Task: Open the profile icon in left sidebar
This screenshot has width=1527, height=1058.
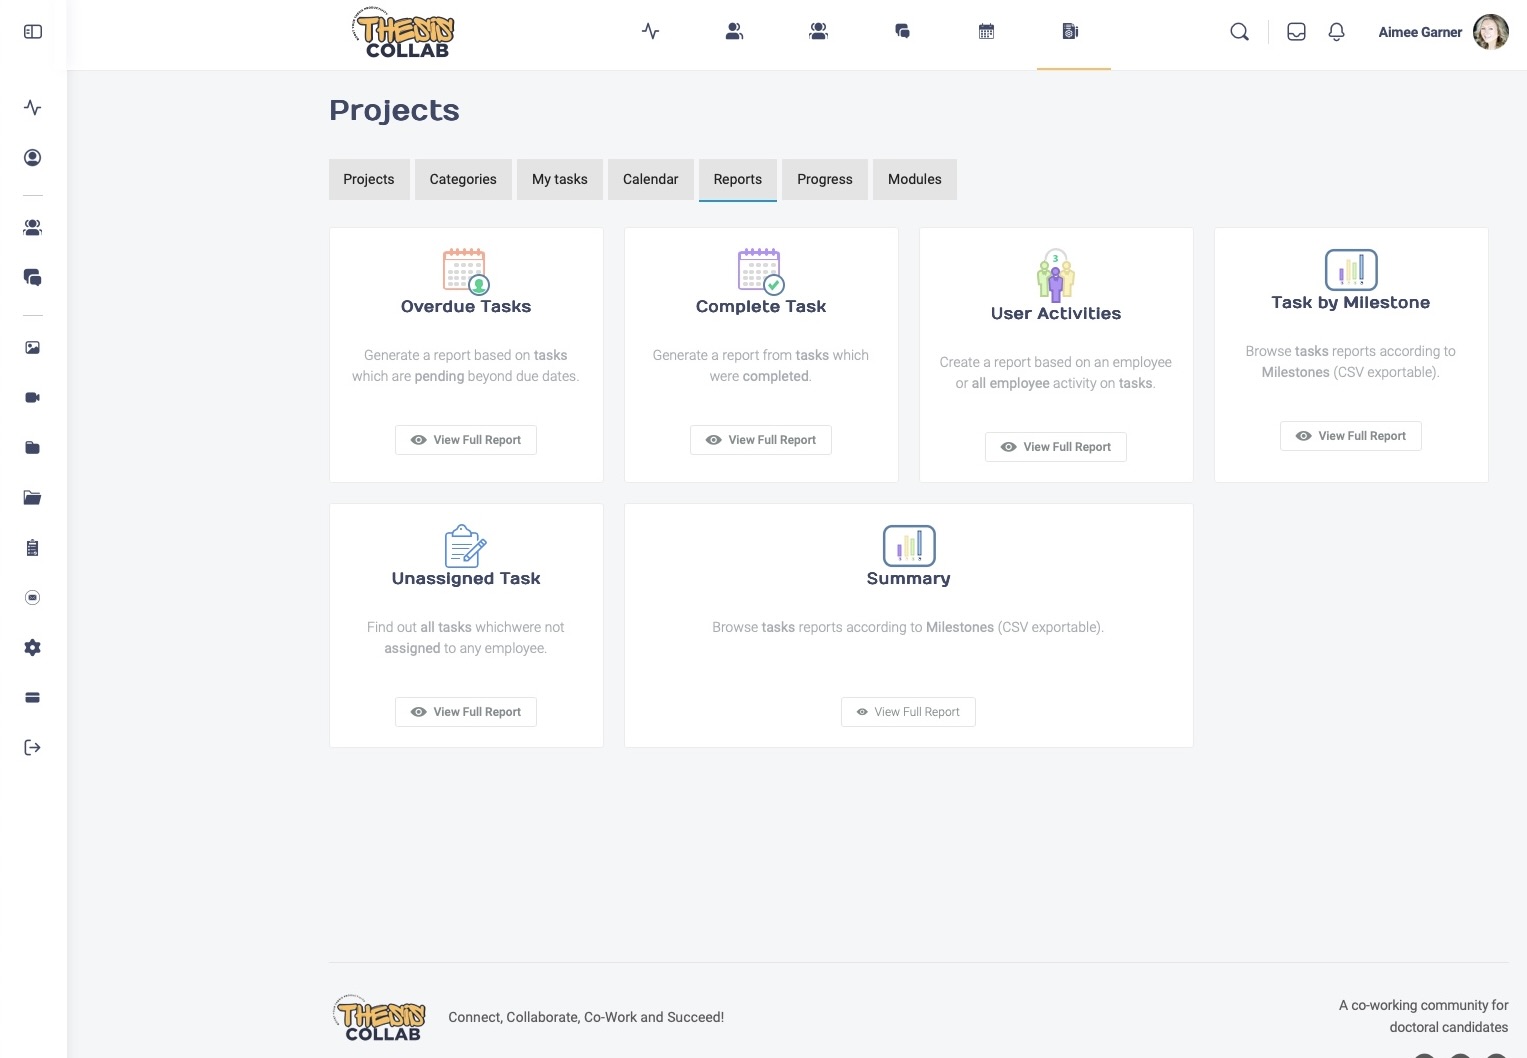Action: (x=33, y=158)
